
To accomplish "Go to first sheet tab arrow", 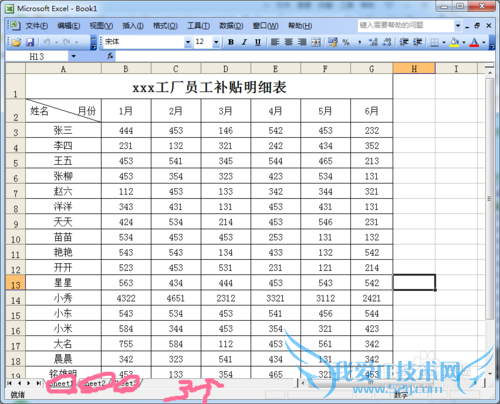I will (10, 383).
